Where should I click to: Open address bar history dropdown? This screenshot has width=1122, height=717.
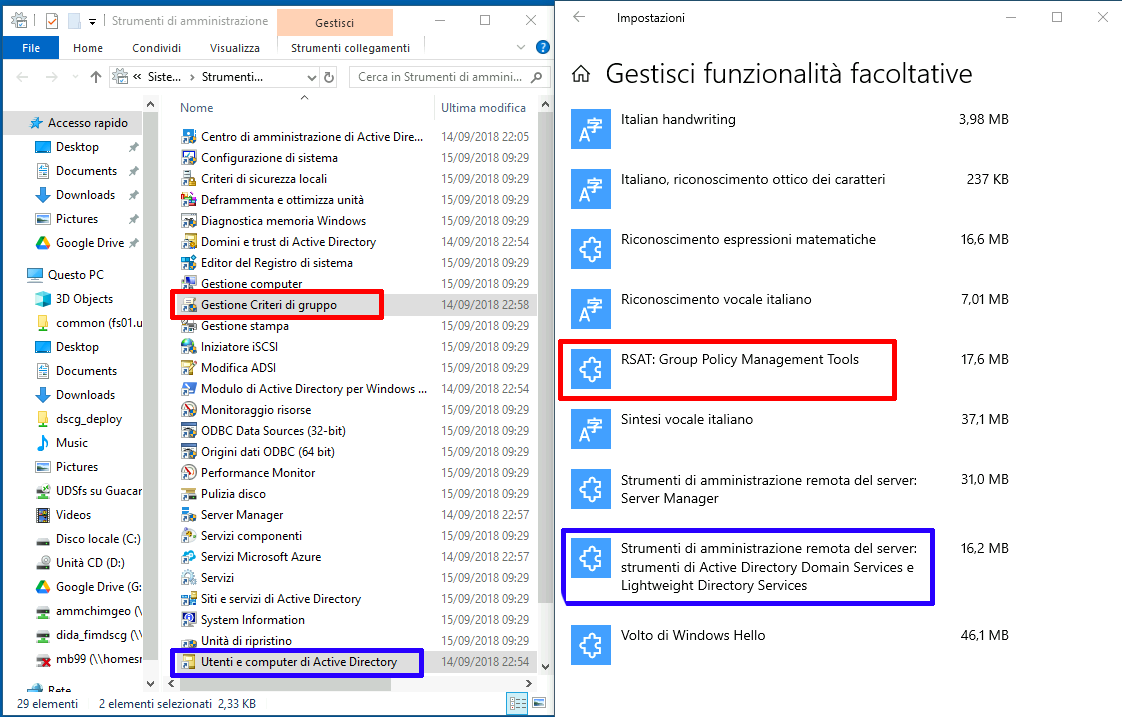click(312, 77)
